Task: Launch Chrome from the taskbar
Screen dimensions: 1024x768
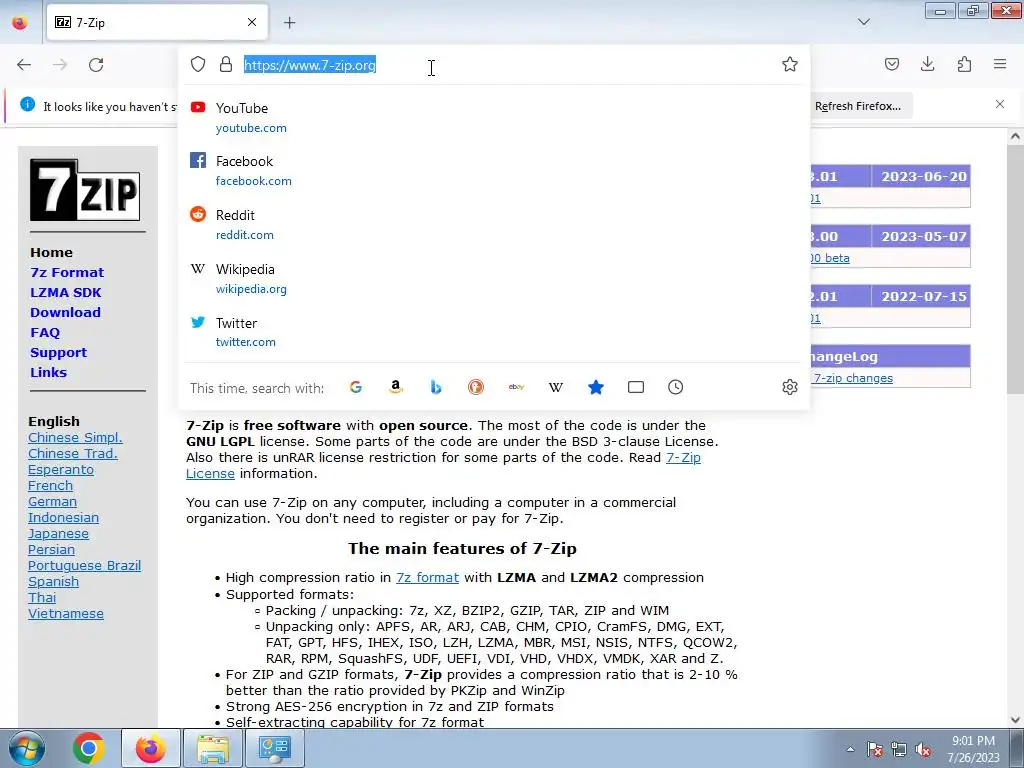Action: 89,748
